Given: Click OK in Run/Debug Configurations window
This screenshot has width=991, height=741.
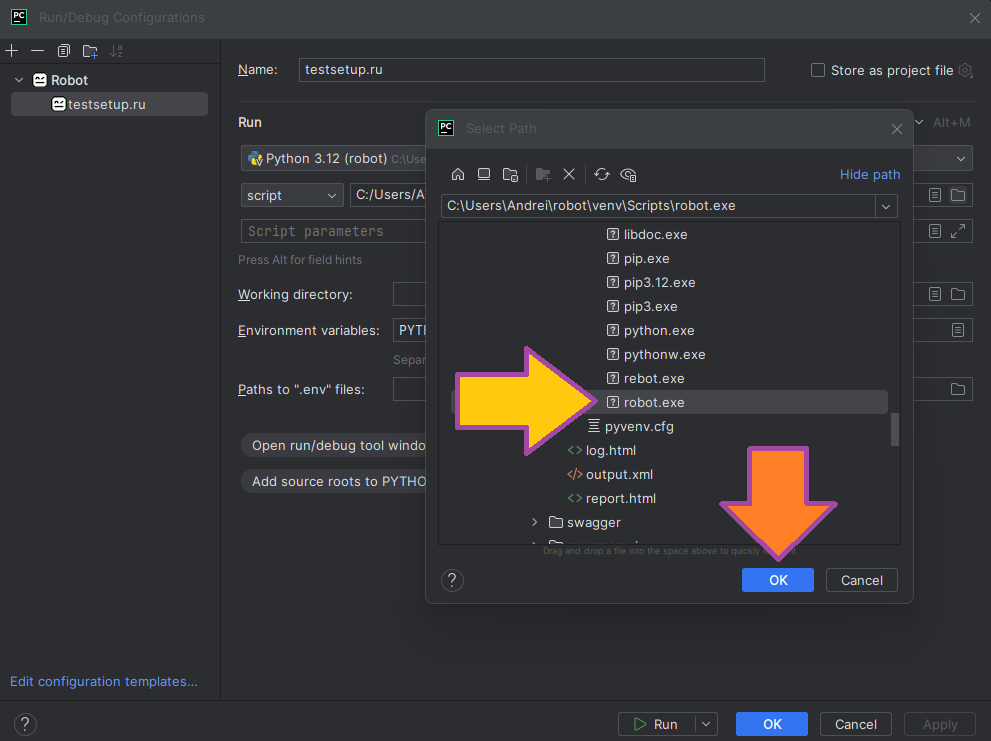Looking at the screenshot, I should (772, 725).
